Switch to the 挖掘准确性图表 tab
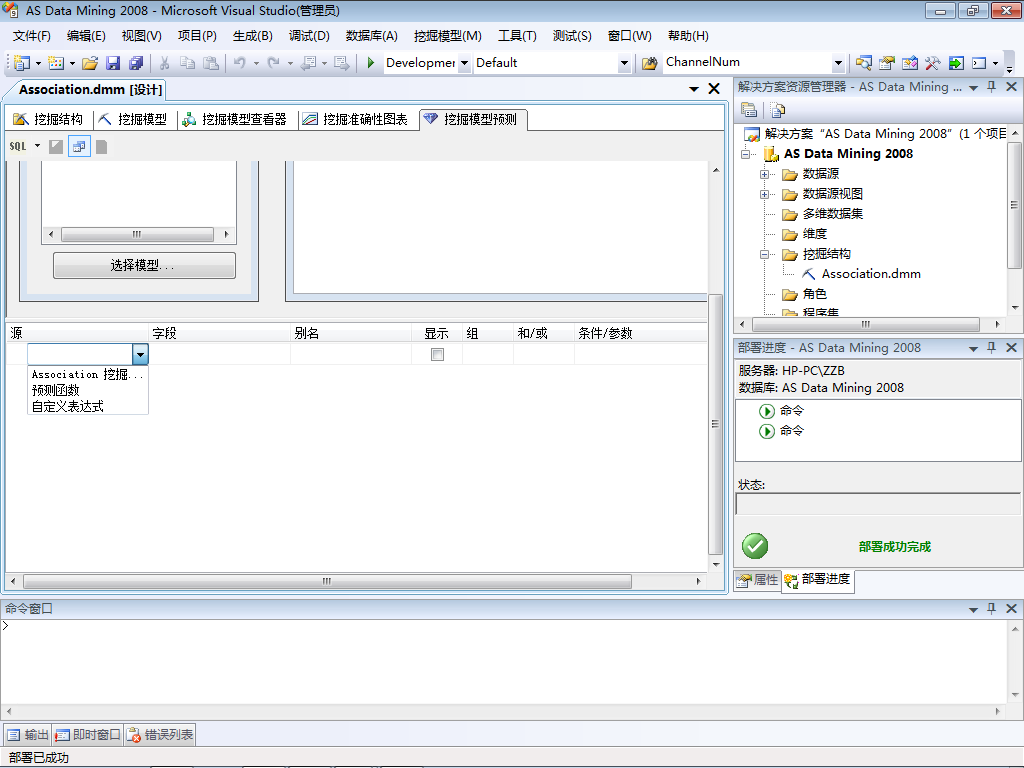This screenshot has height=768, width=1024. [x=356, y=119]
